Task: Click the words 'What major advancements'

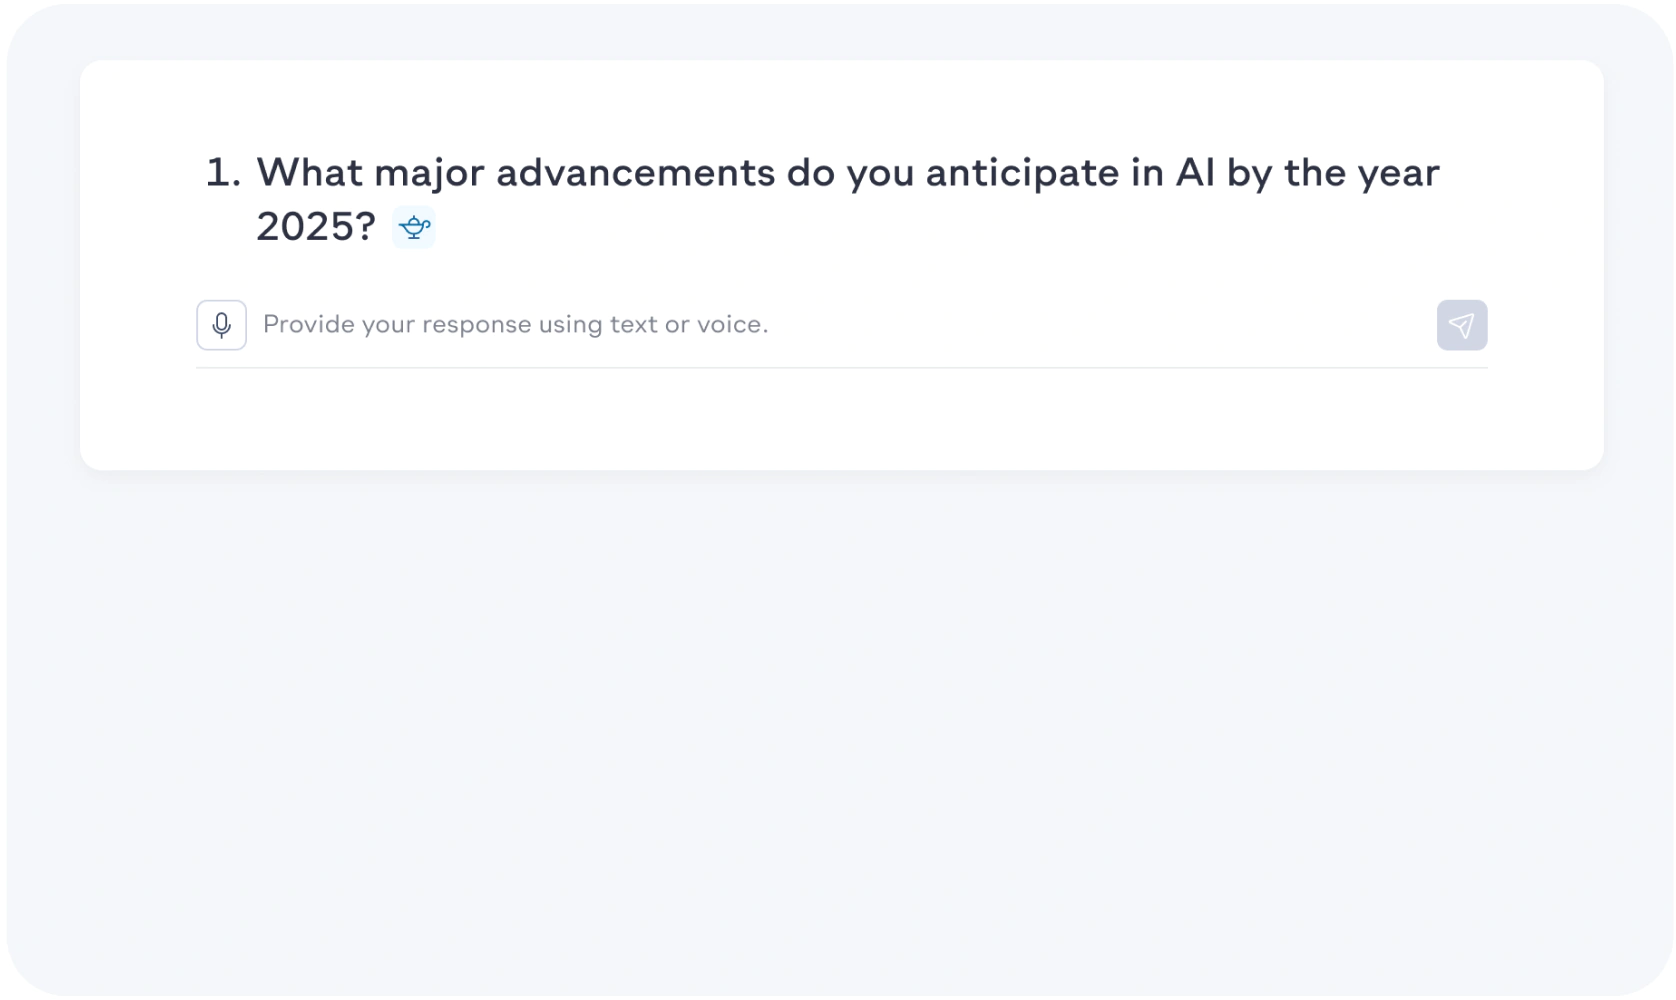Action: coord(516,173)
